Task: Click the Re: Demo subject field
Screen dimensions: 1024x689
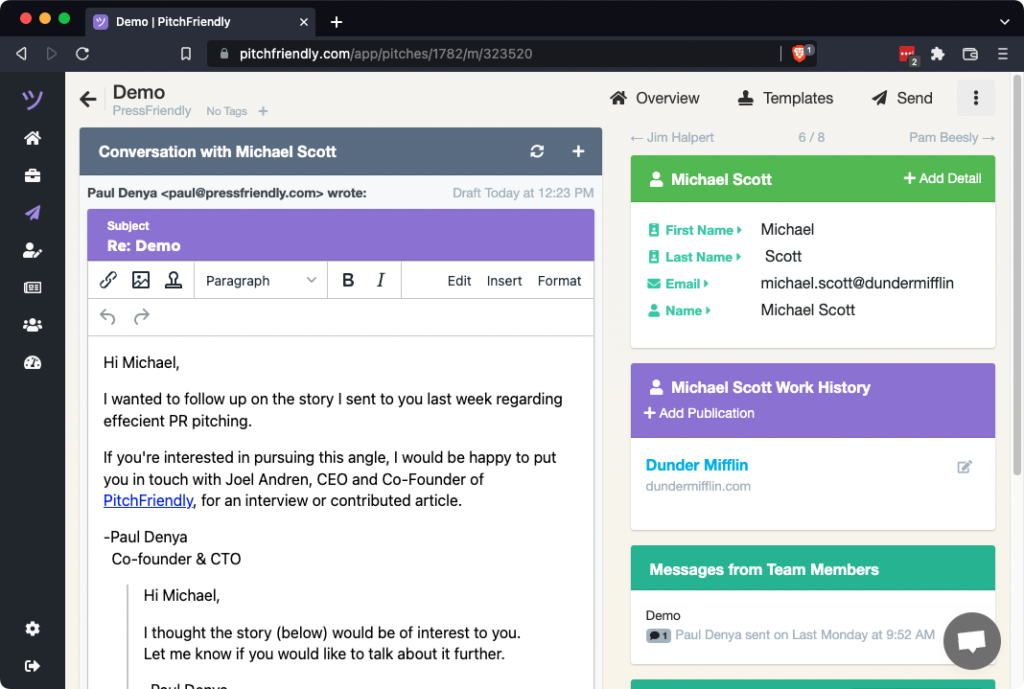Action: pyautogui.click(x=340, y=246)
